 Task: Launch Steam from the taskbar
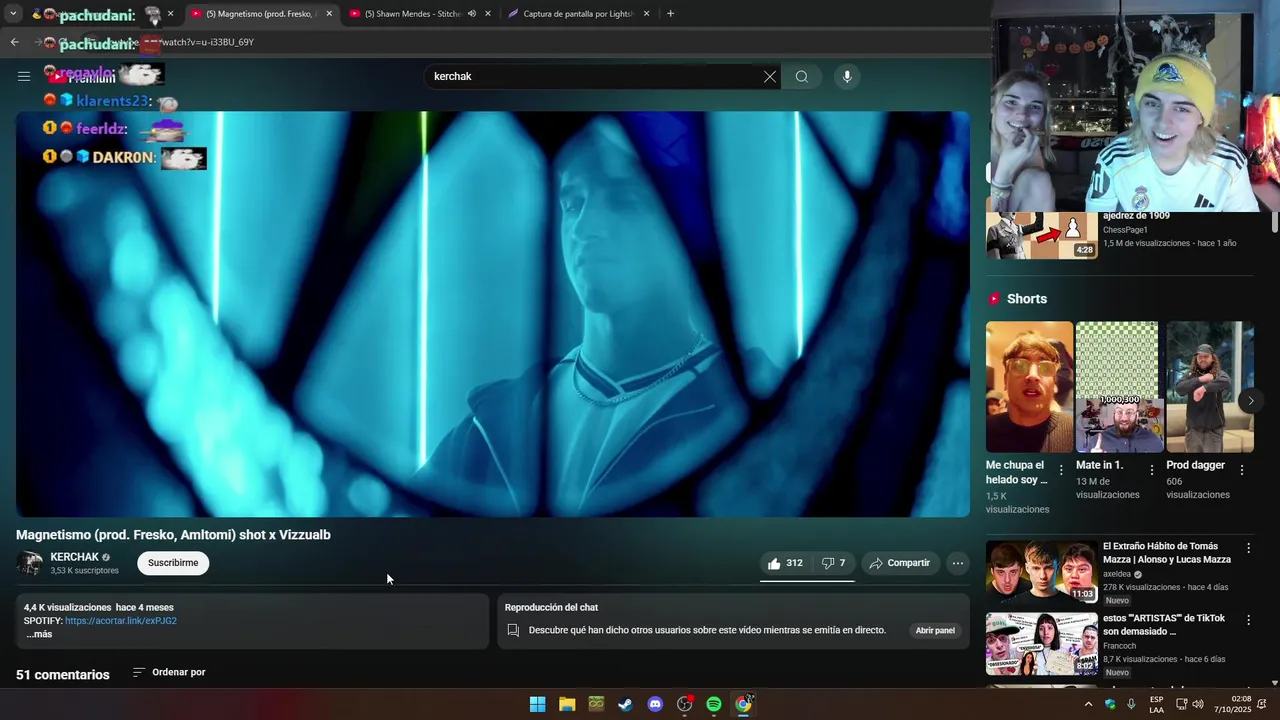pyautogui.click(x=625, y=704)
